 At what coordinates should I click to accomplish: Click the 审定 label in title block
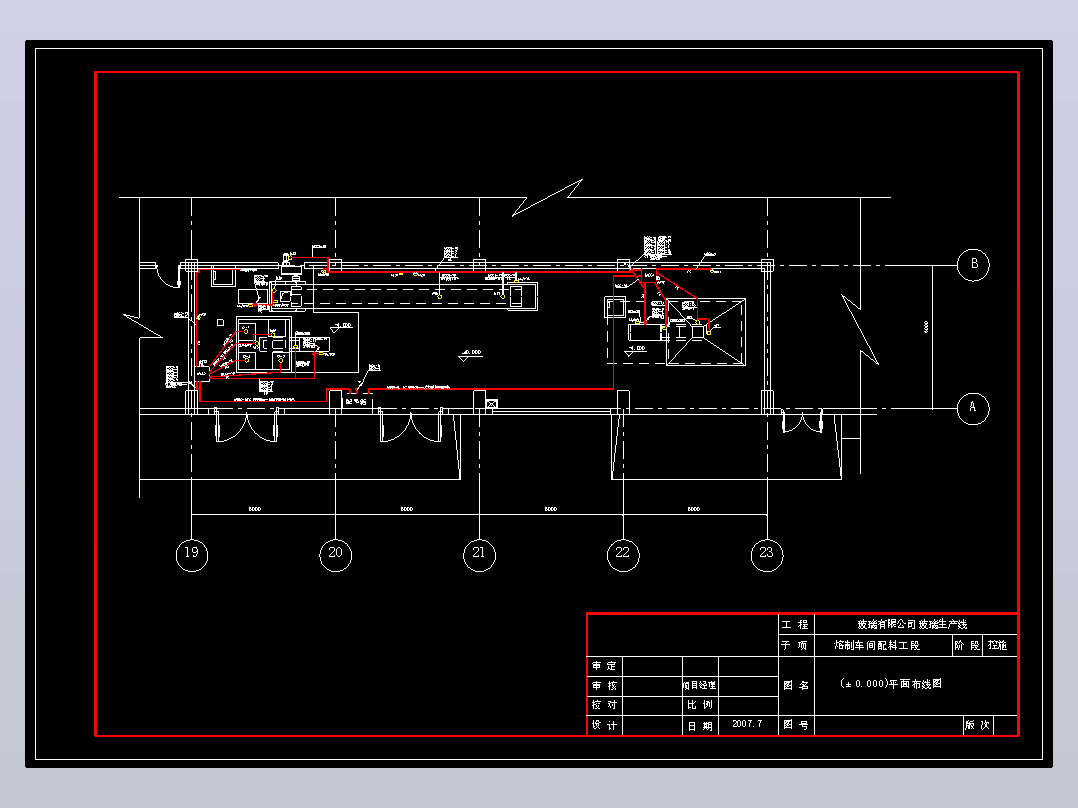tap(605, 666)
